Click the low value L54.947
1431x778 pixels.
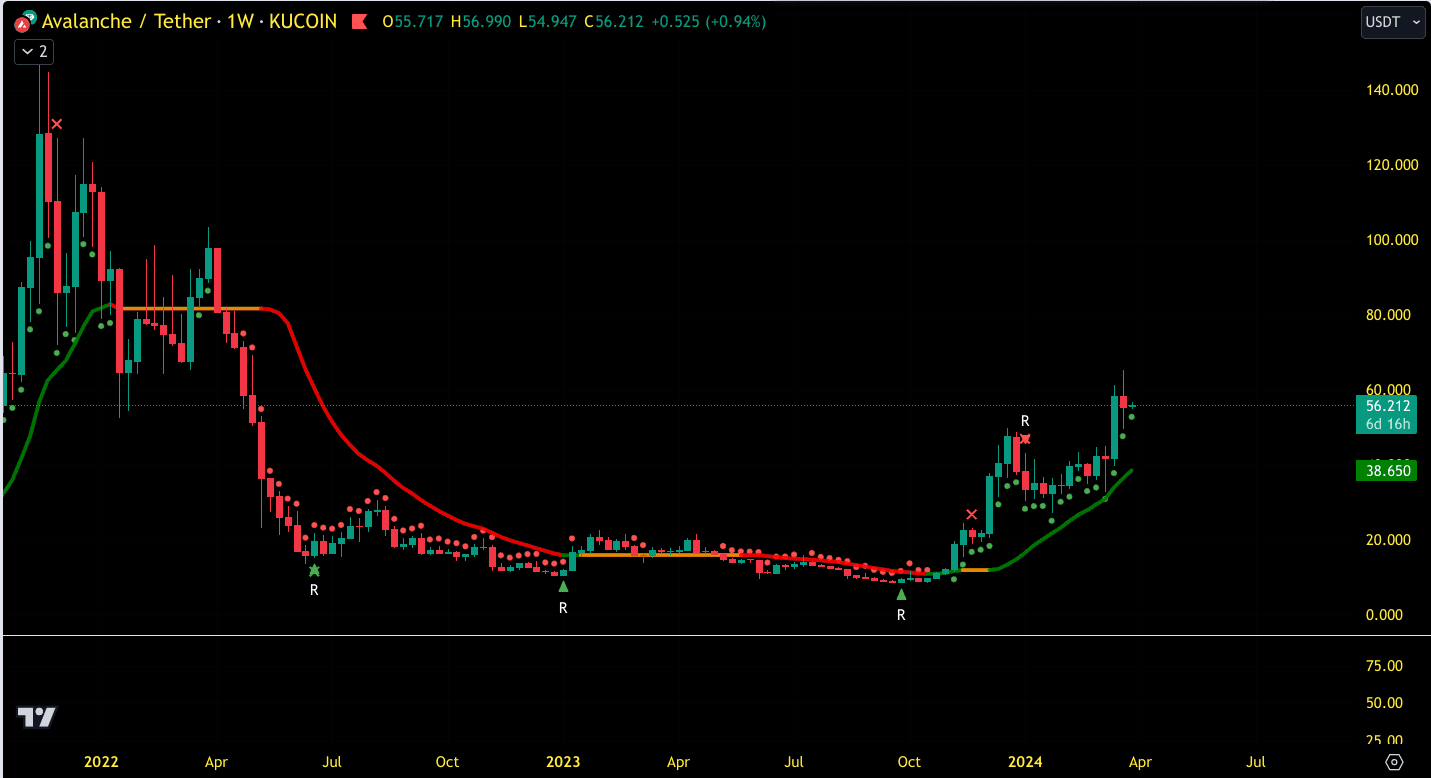point(548,21)
